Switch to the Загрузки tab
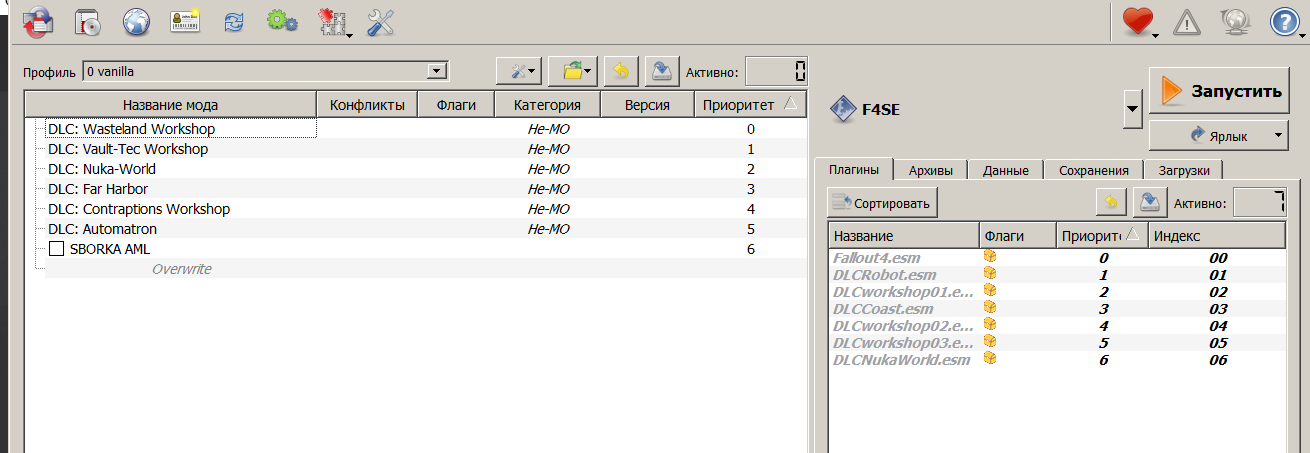The width and height of the screenshot is (1310, 453). click(x=1182, y=170)
